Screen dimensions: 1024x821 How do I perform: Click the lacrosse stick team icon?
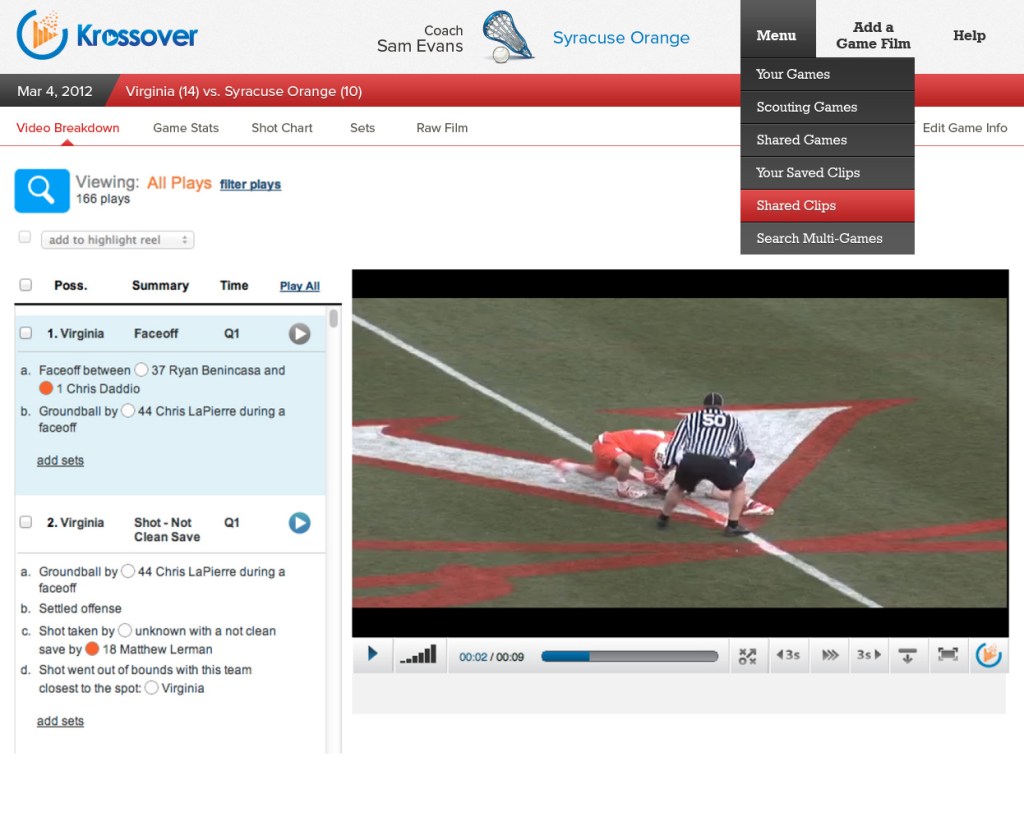coord(507,37)
